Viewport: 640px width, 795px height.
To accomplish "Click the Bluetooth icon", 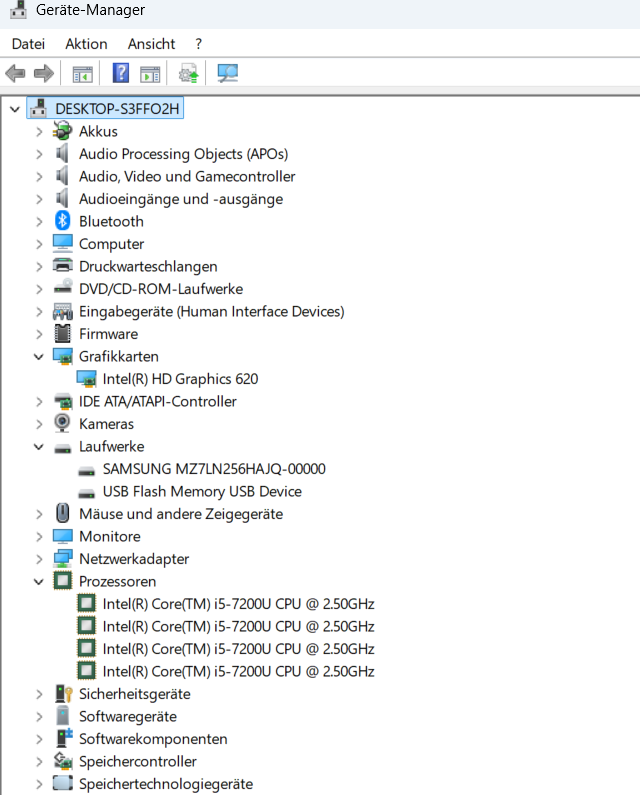I will click(x=62, y=221).
